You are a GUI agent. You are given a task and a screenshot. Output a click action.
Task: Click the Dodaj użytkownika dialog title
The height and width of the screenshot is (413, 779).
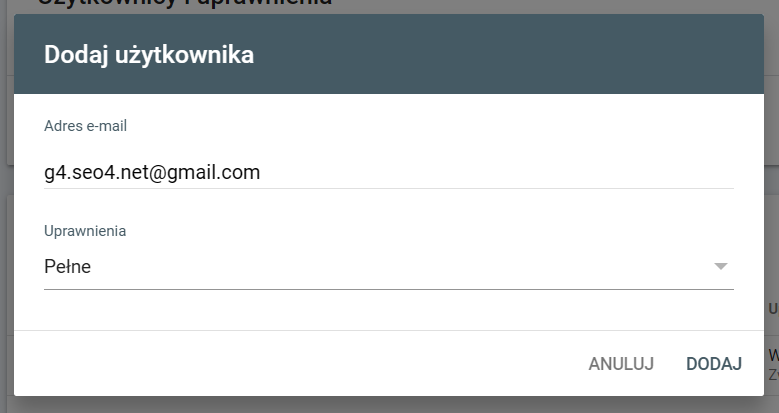pos(149,55)
